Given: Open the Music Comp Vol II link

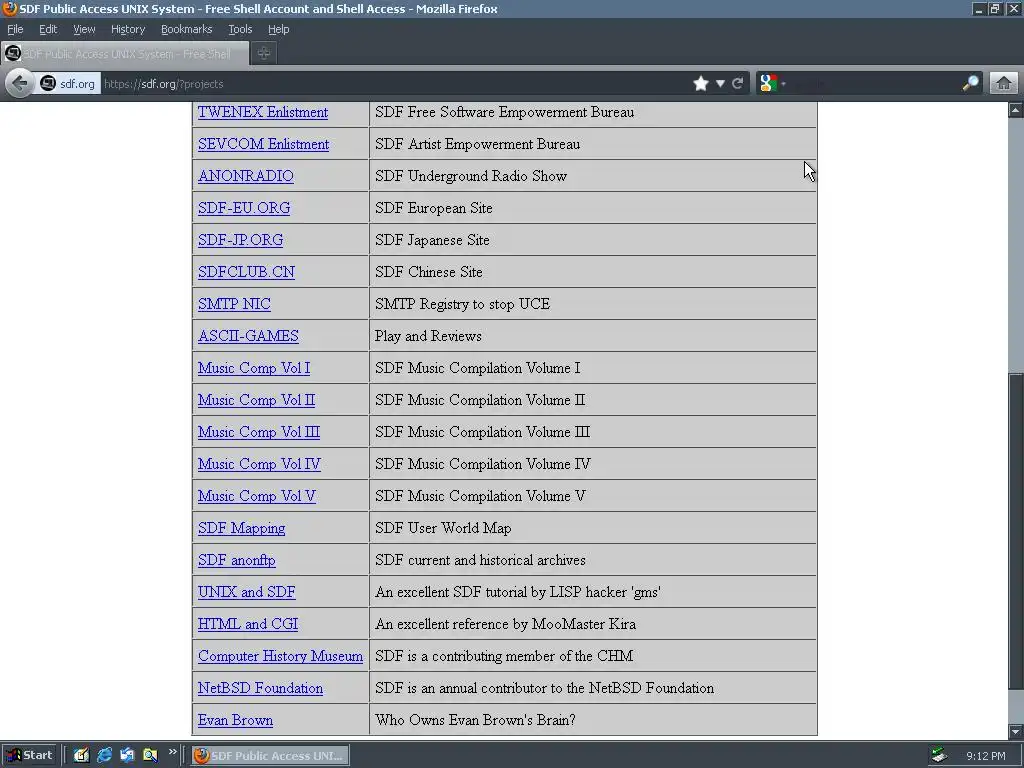Looking at the screenshot, I should click(257, 400).
